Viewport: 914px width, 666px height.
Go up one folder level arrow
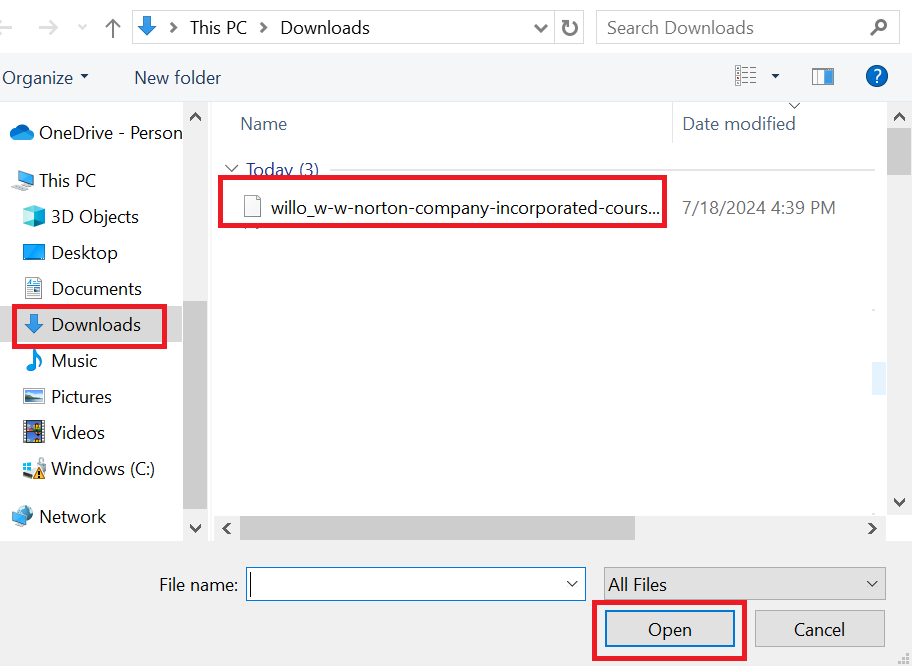point(113,28)
